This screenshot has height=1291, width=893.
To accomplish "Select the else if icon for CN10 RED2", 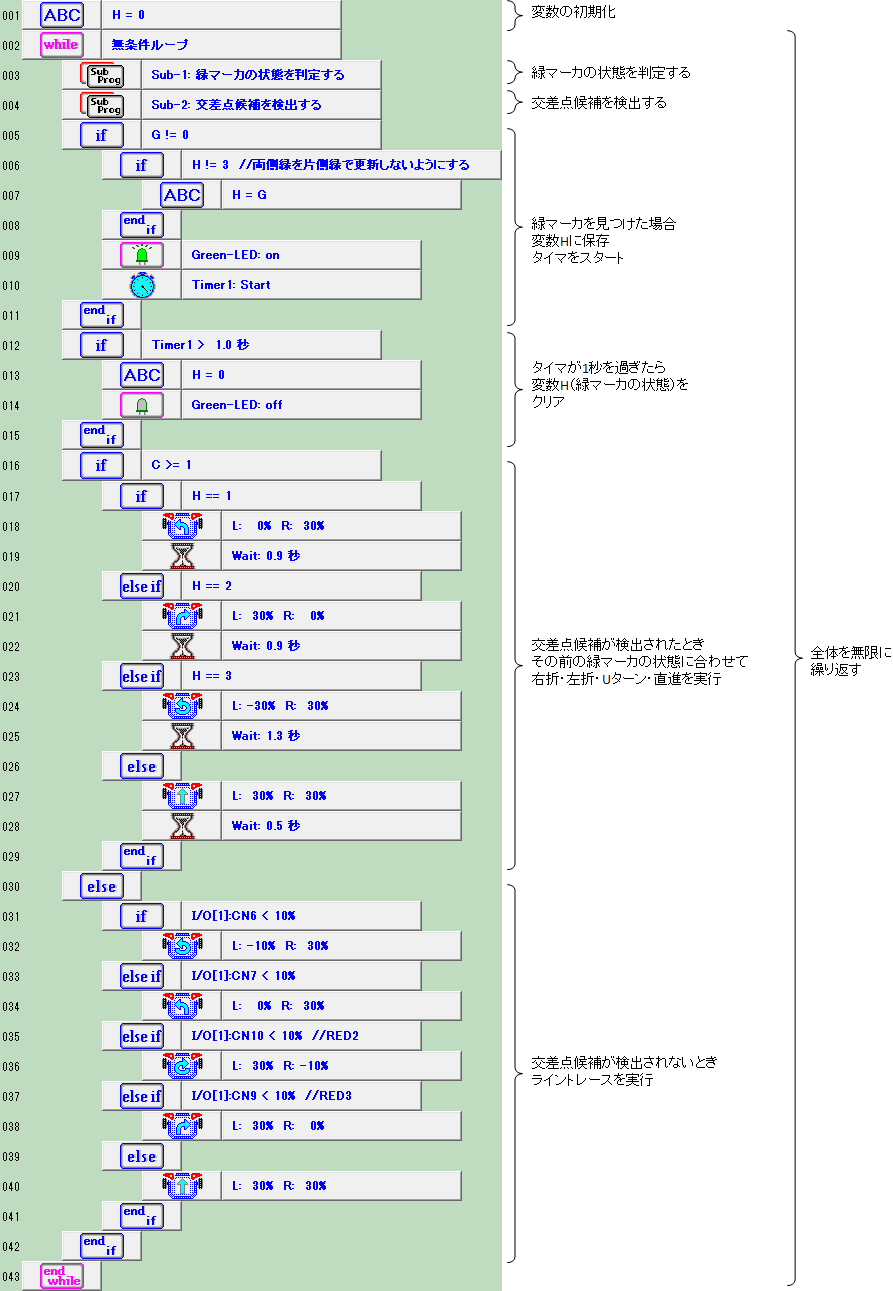I will [x=141, y=1035].
